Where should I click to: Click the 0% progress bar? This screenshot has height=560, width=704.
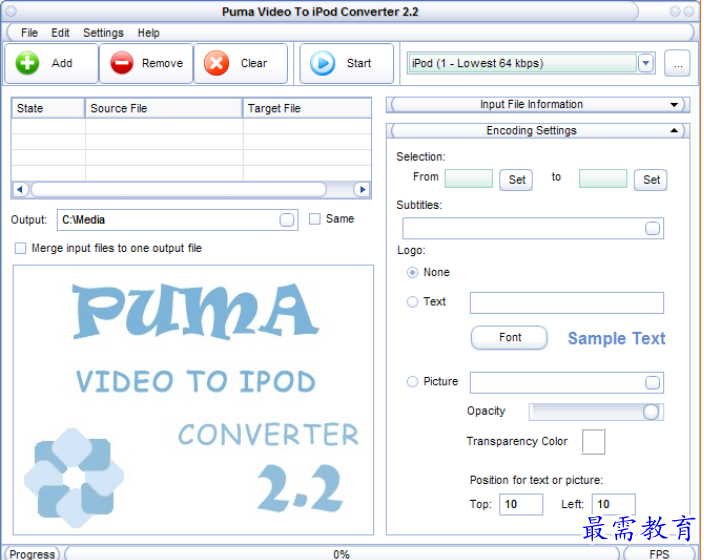342,553
